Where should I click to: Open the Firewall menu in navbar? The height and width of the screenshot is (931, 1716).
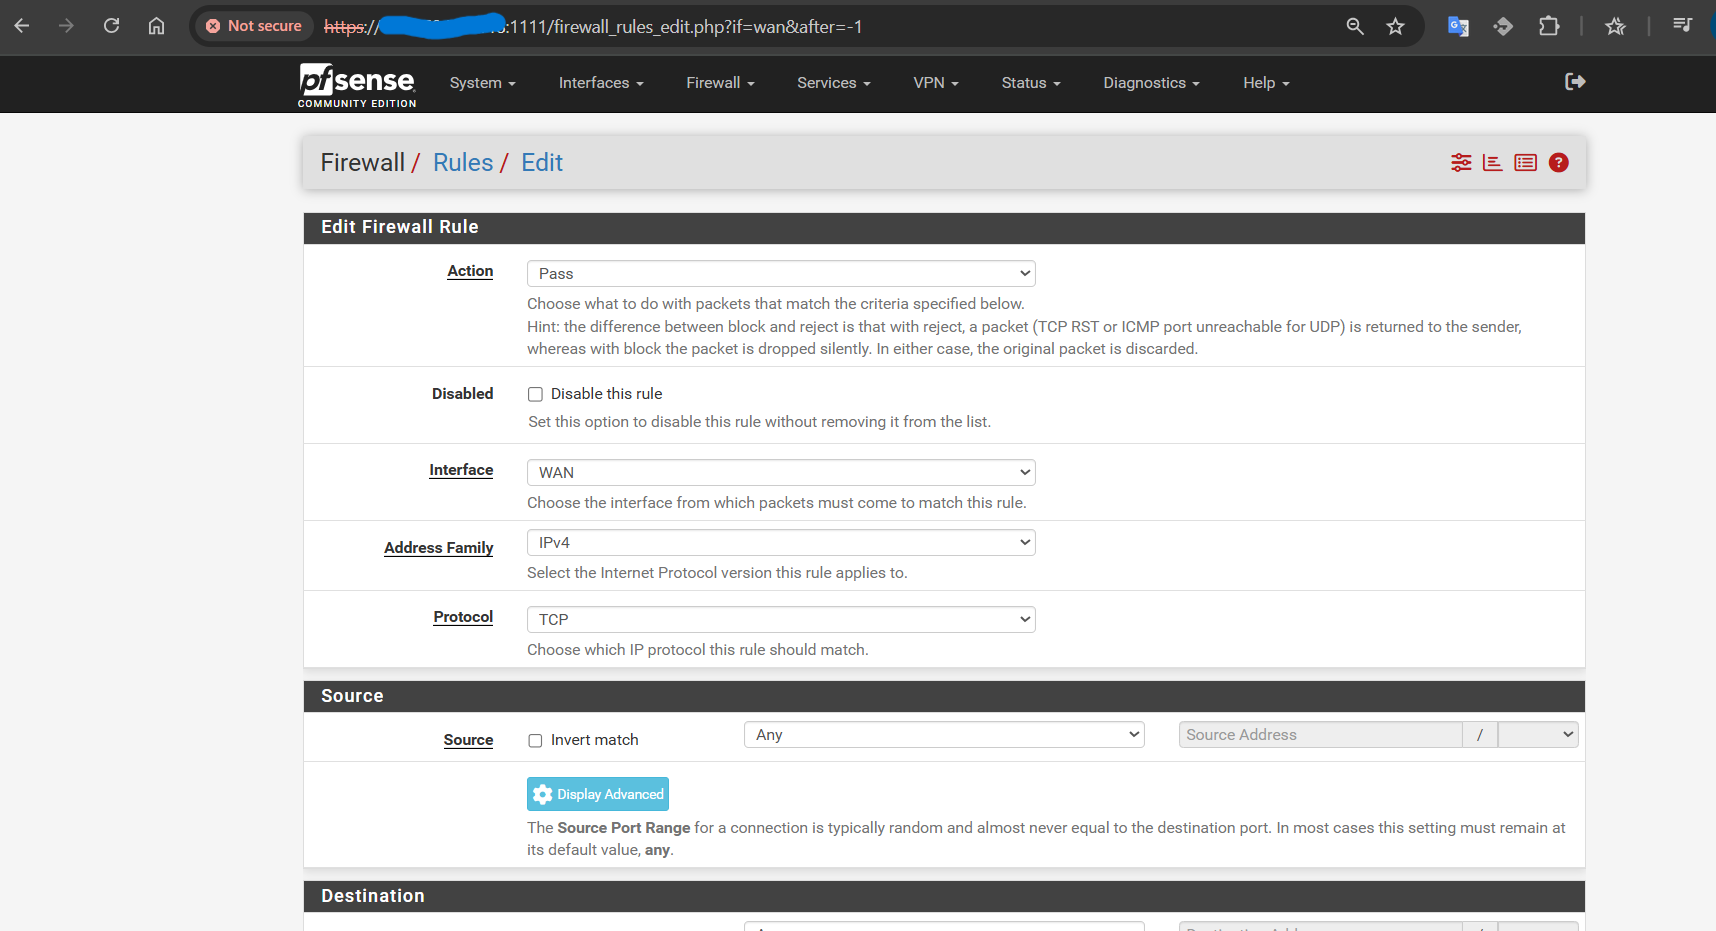pyautogui.click(x=720, y=83)
